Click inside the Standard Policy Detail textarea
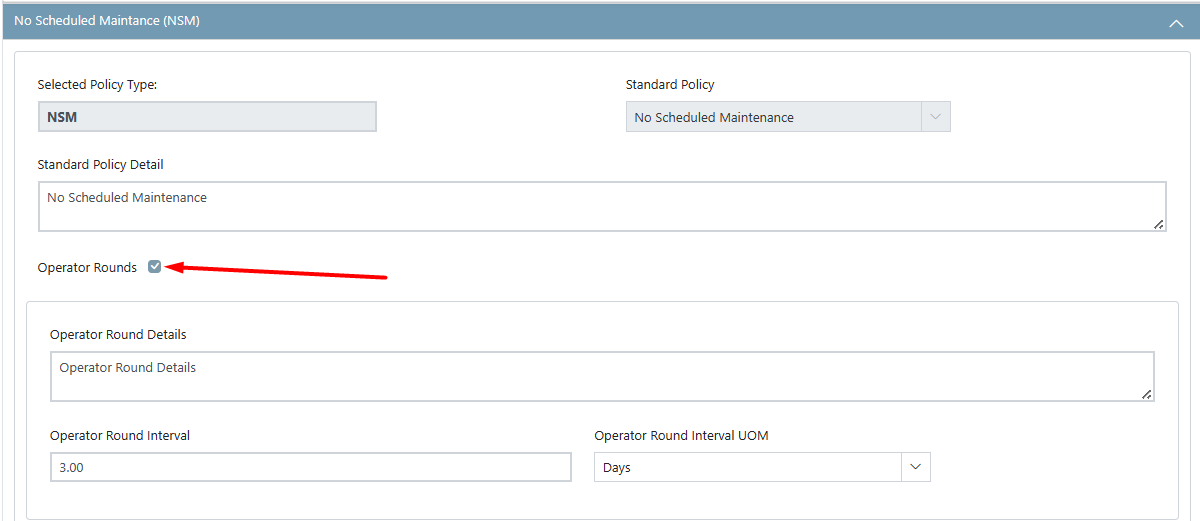This screenshot has height=521, width=1200. 602,207
